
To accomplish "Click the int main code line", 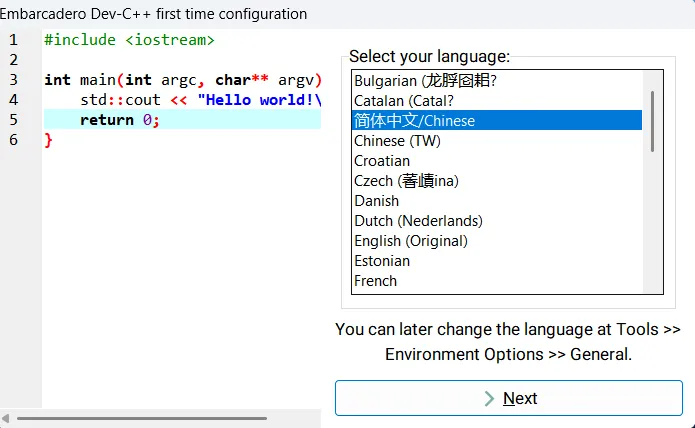I will tap(183, 80).
